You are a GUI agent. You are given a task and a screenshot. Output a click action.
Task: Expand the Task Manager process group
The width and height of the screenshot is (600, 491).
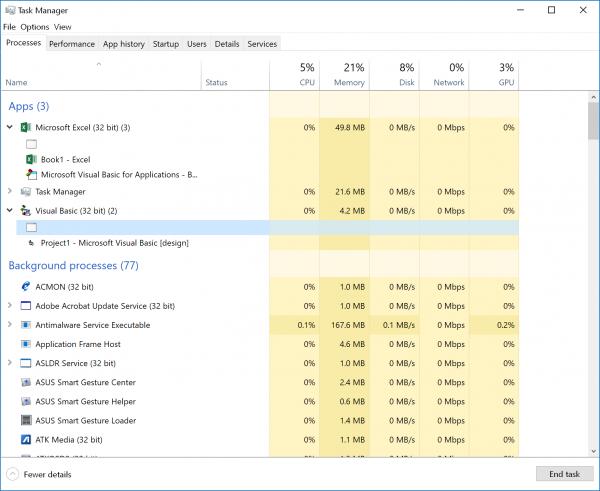pyautogui.click(x=10, y=191)
